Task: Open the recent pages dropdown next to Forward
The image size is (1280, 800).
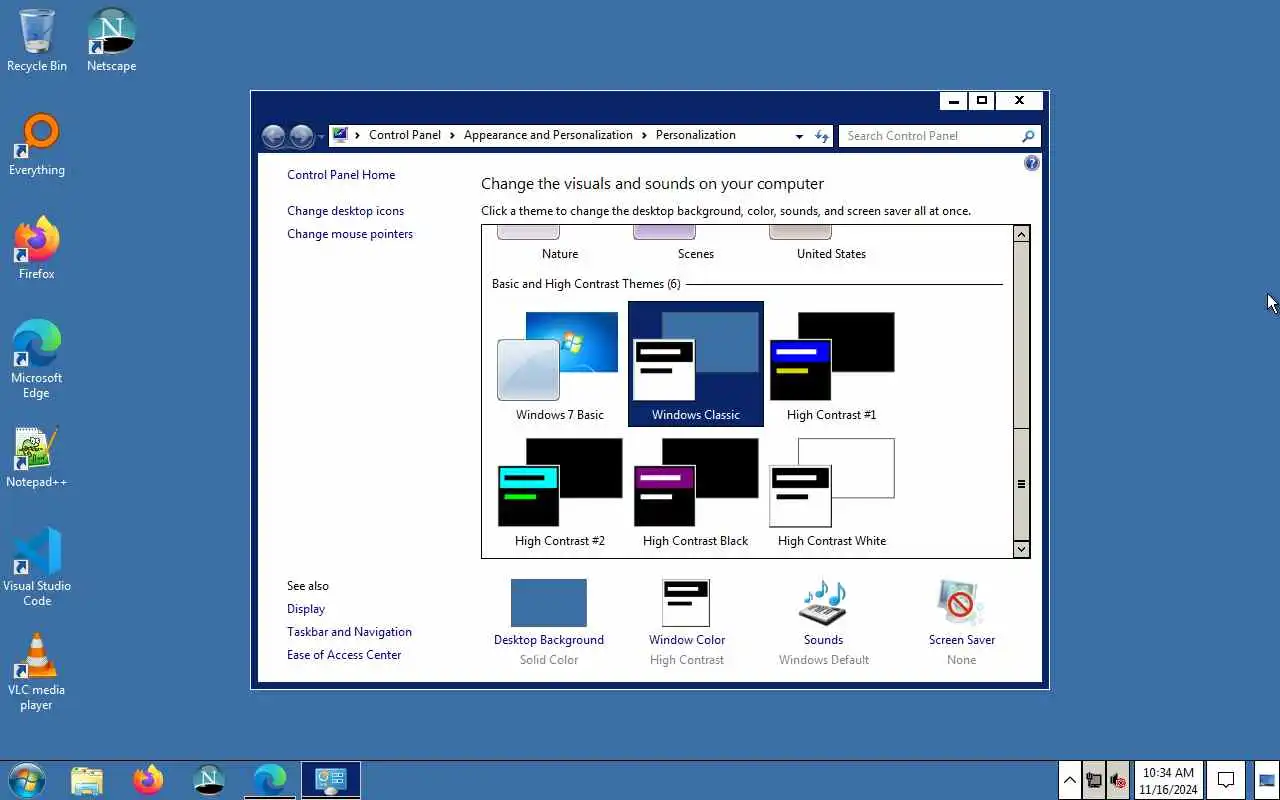Action: pos(320,137)
